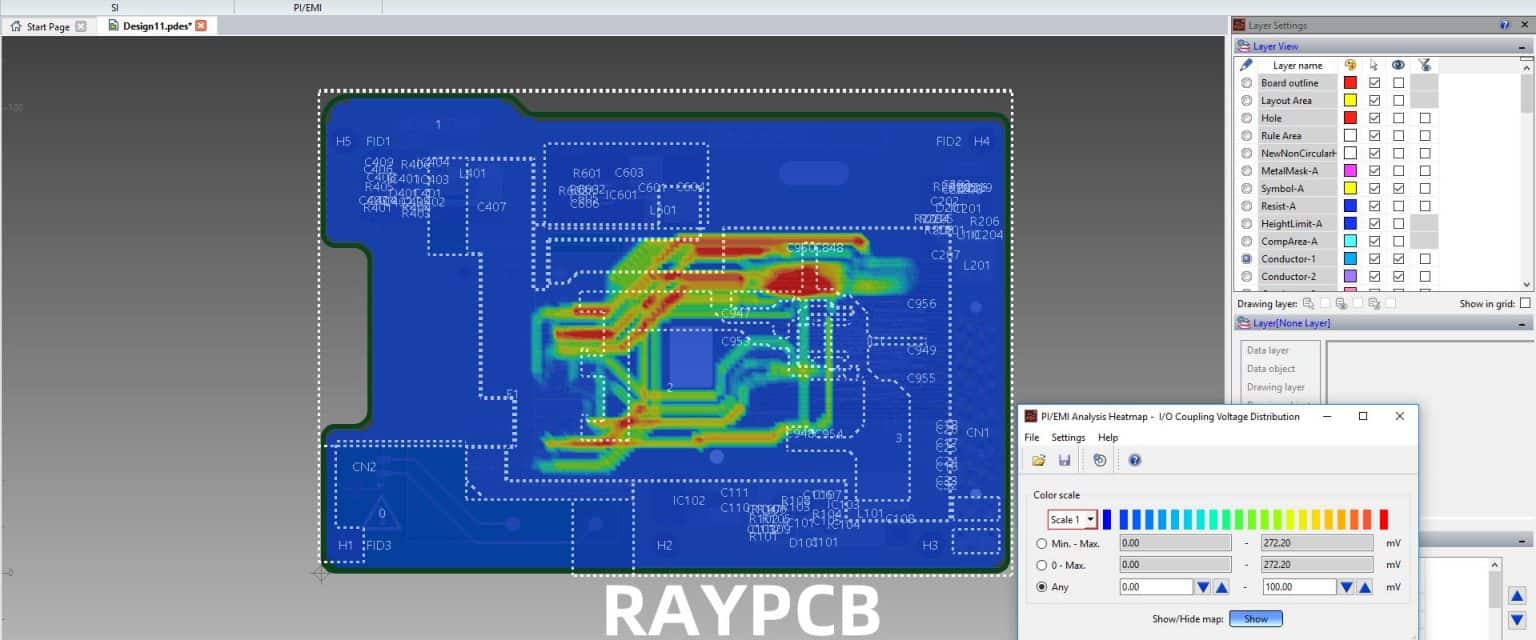Enable the Show in grid checkbox
Image resolution: width=1536 pixels, height=640 pixels.
(1525, 303)
